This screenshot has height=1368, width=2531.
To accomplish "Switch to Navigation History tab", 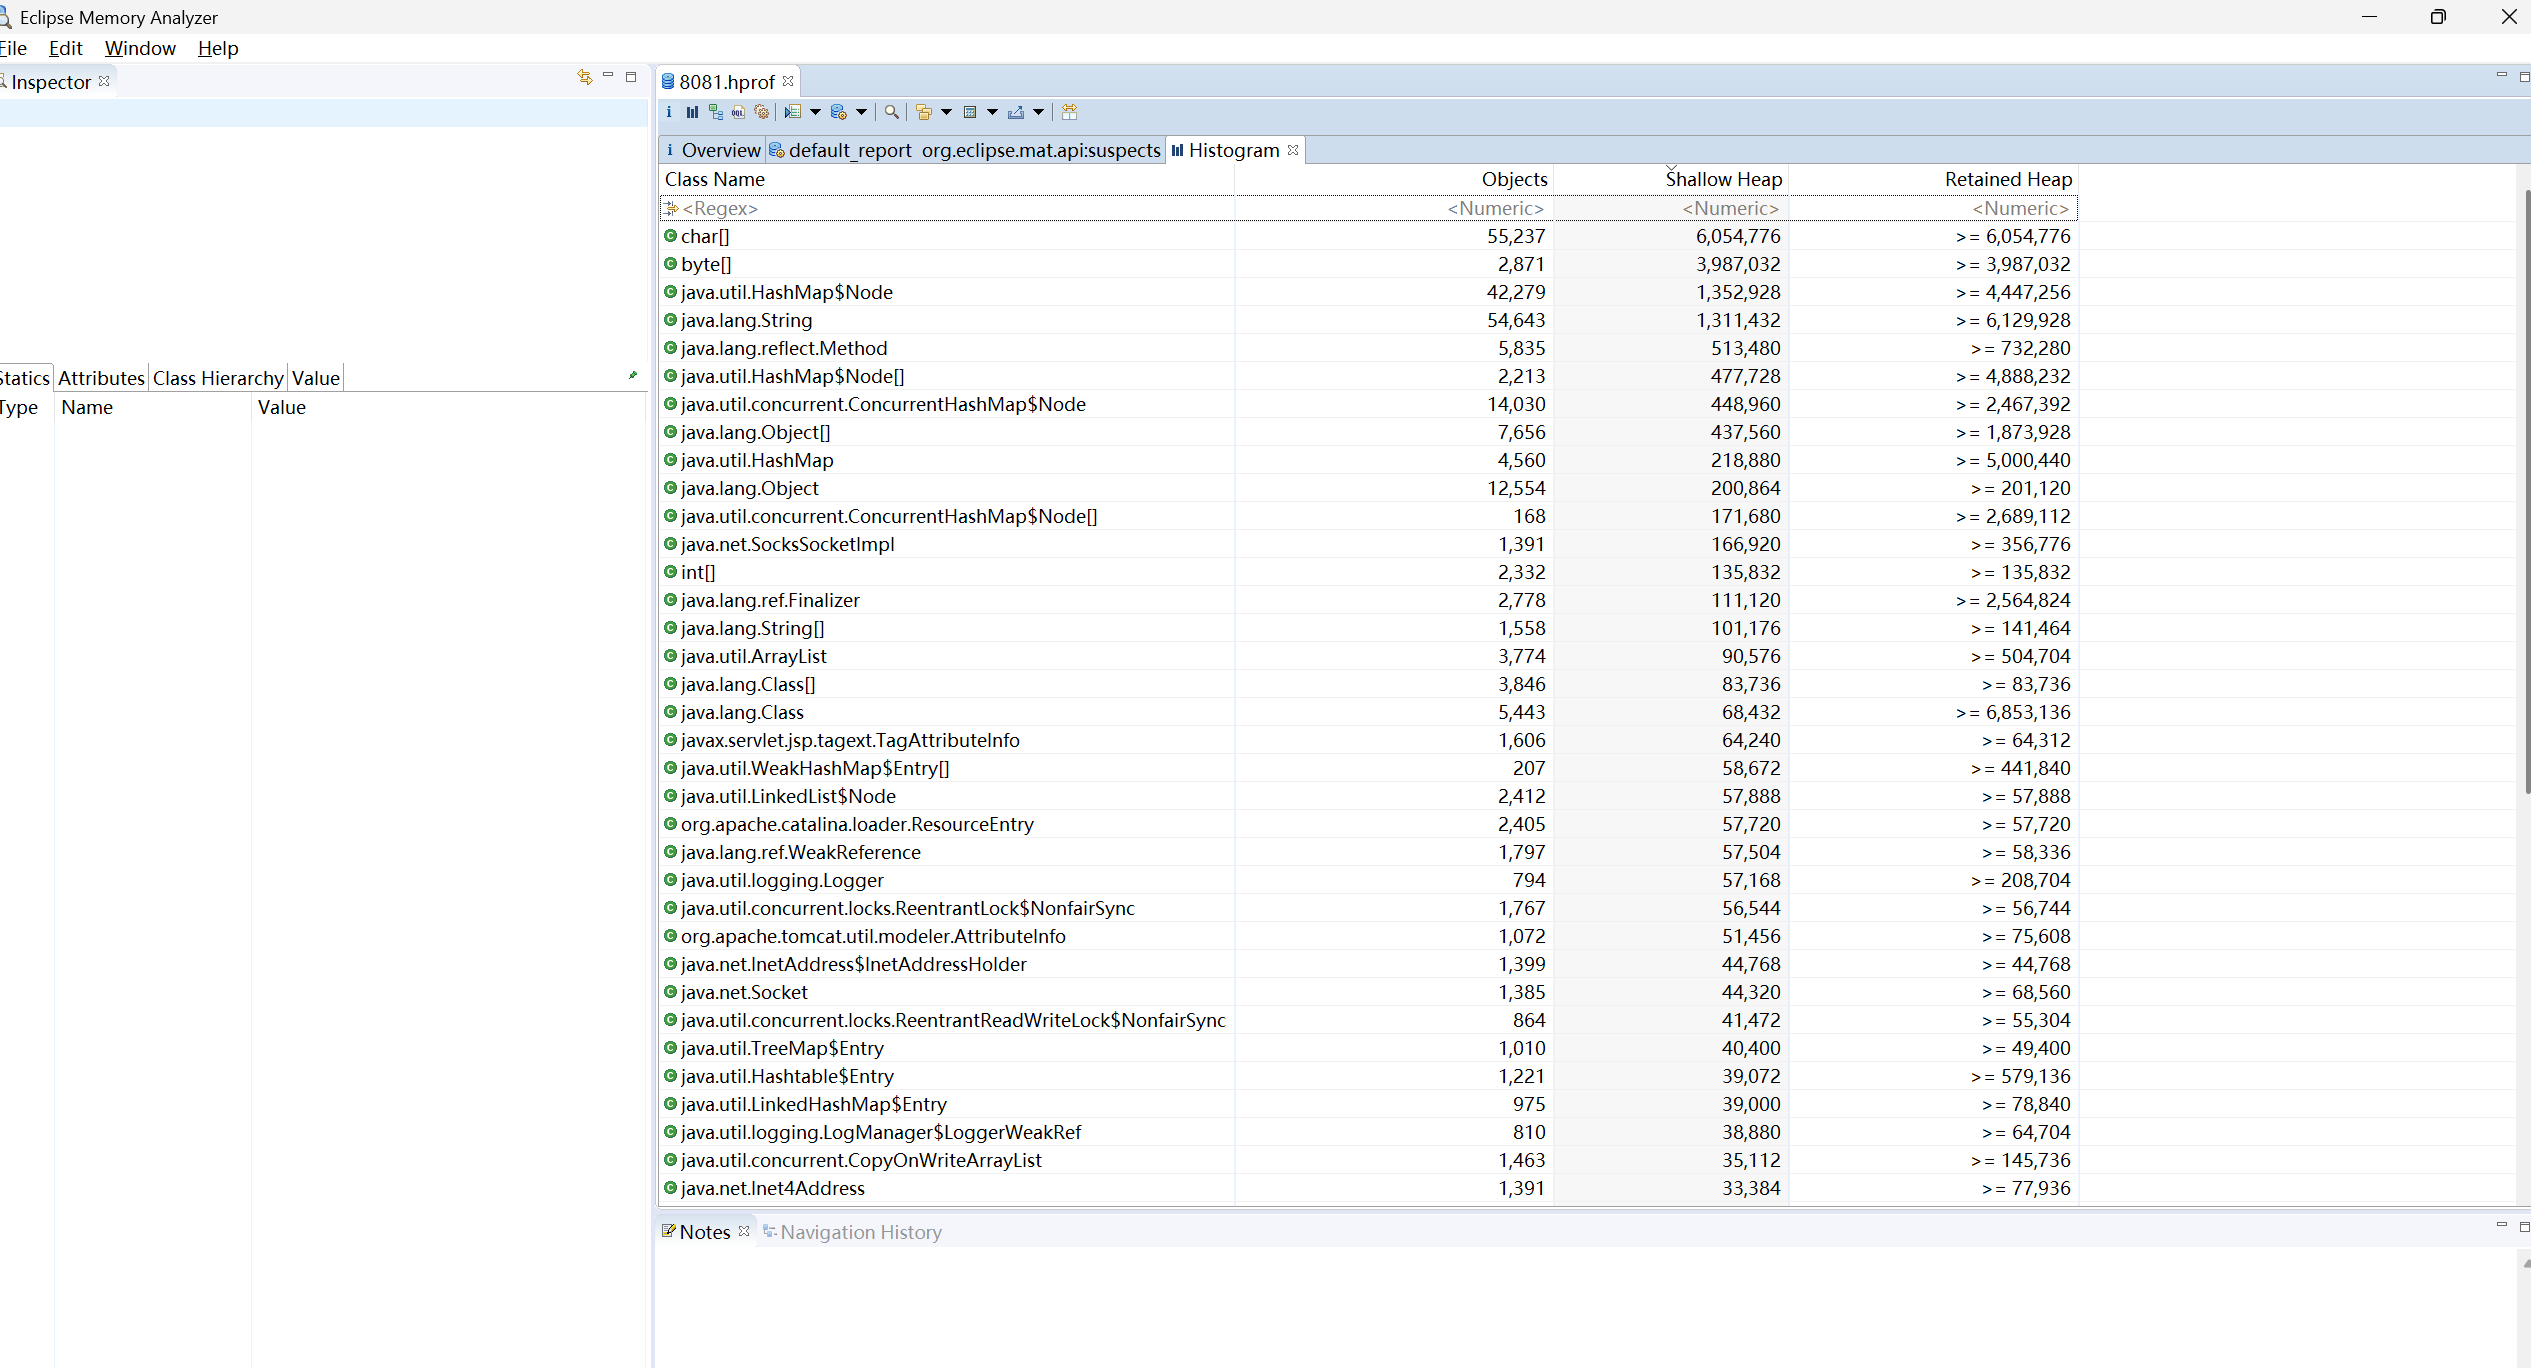I will coord(852,1232).
